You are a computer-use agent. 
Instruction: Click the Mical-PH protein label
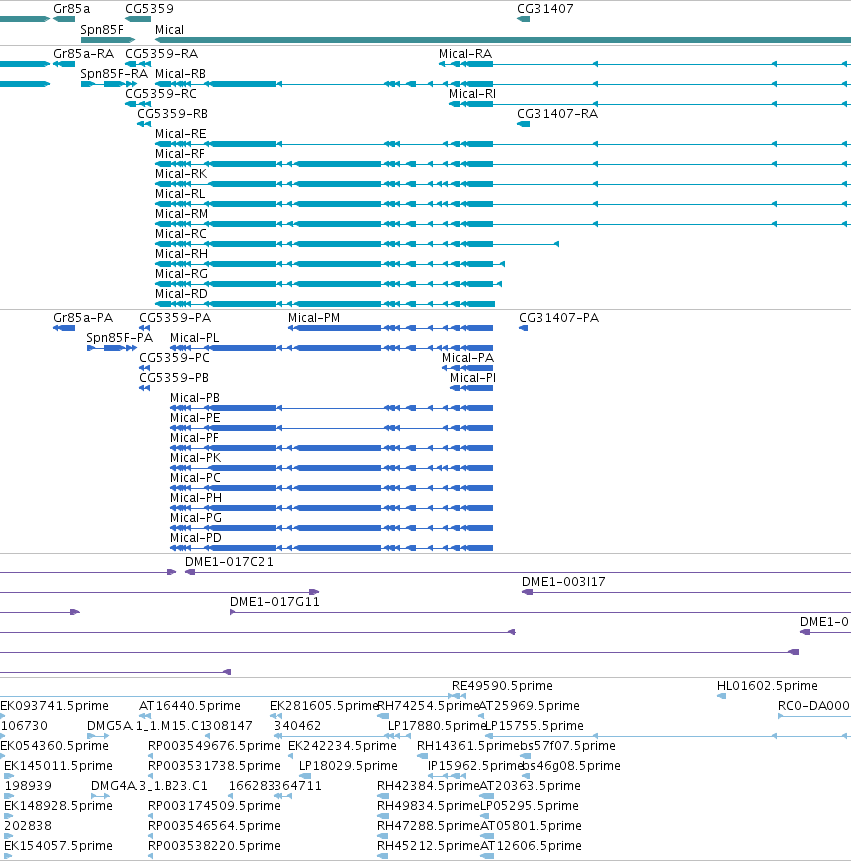click(x=196, y=497)
